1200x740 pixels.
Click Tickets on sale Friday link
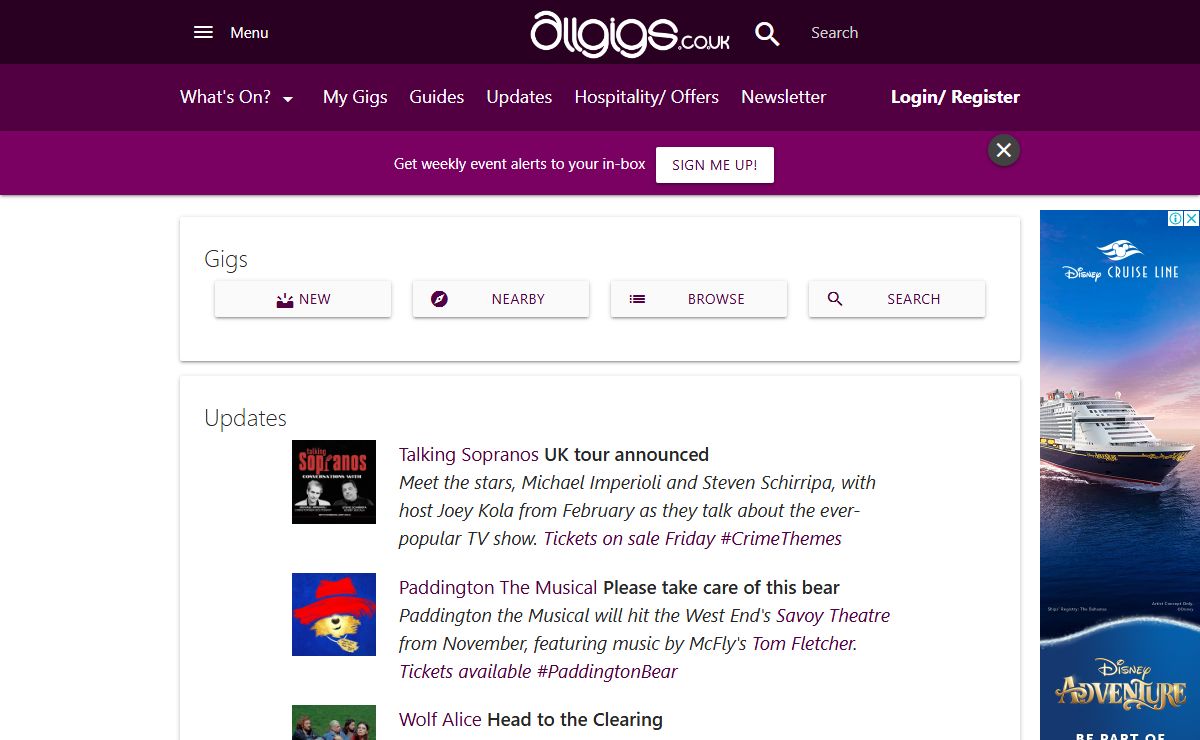click(629, 539)
